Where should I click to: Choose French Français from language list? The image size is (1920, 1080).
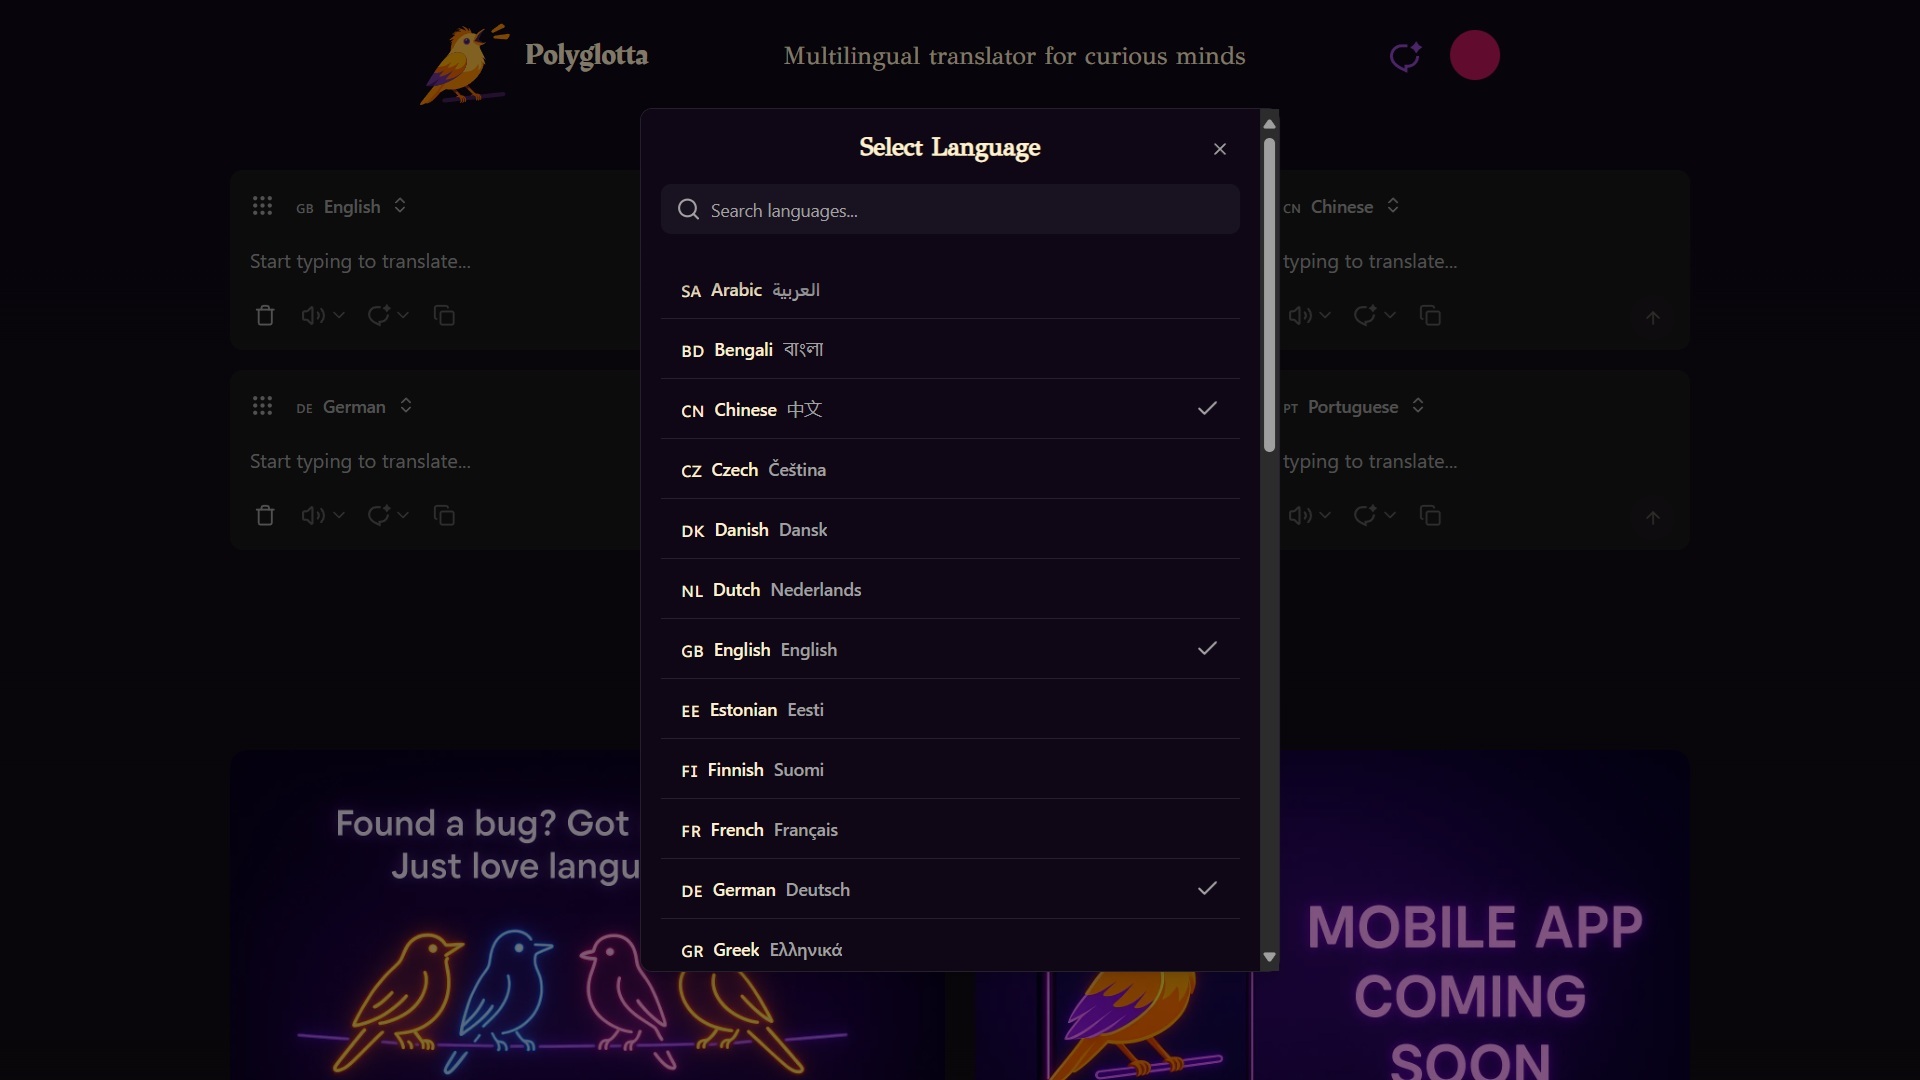[950, 829]
